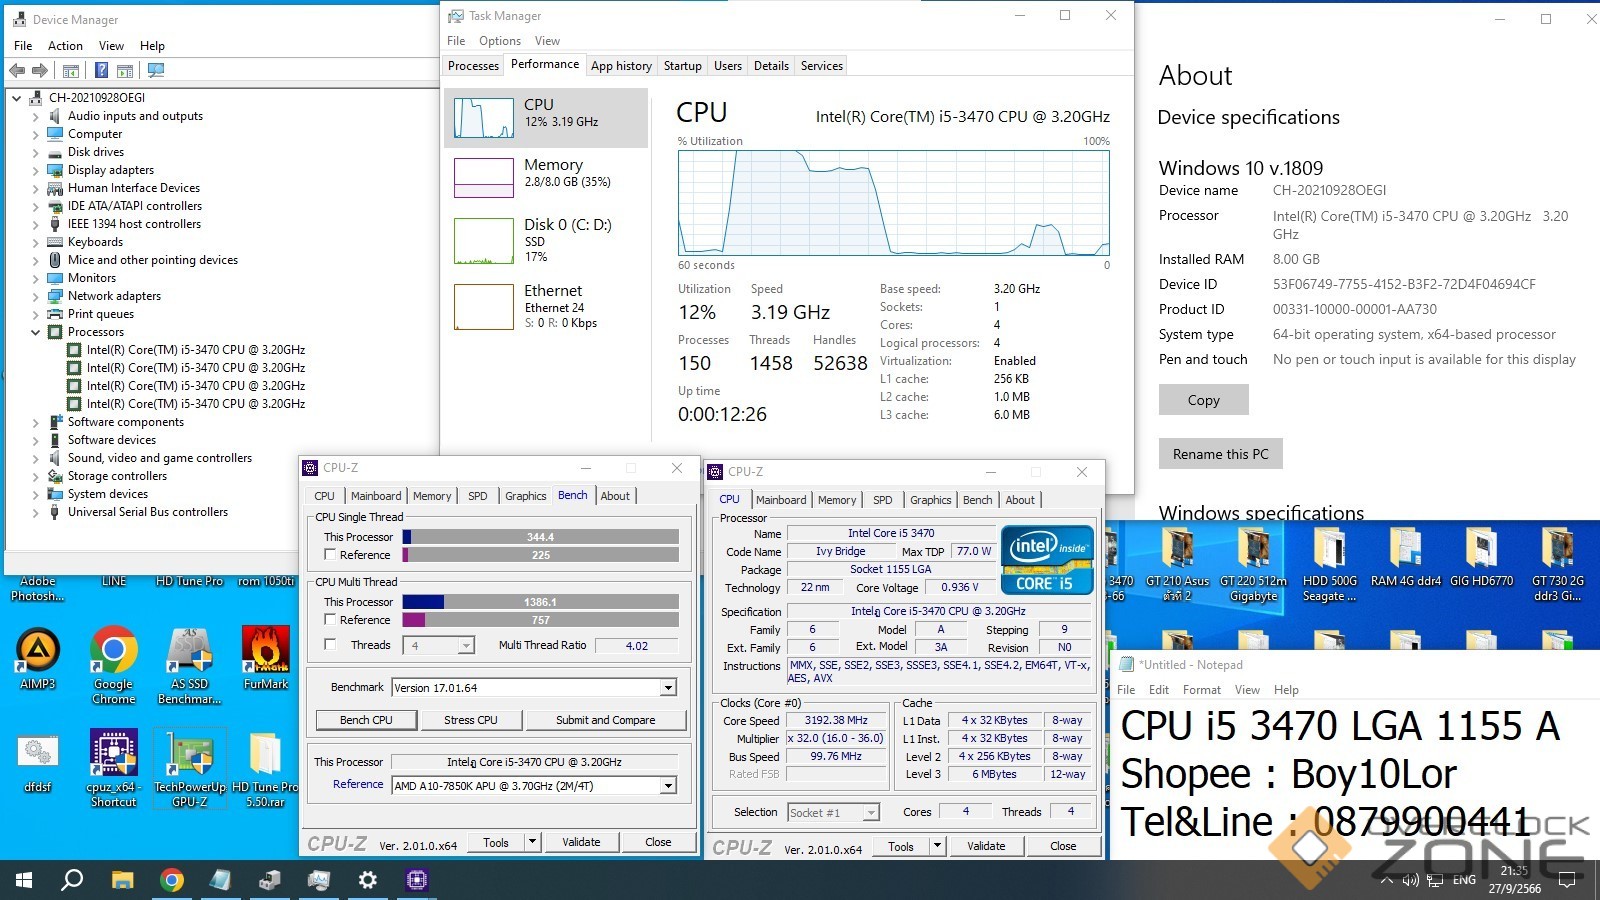Open the App history tab in Task Manager

[x=621, y=66]
